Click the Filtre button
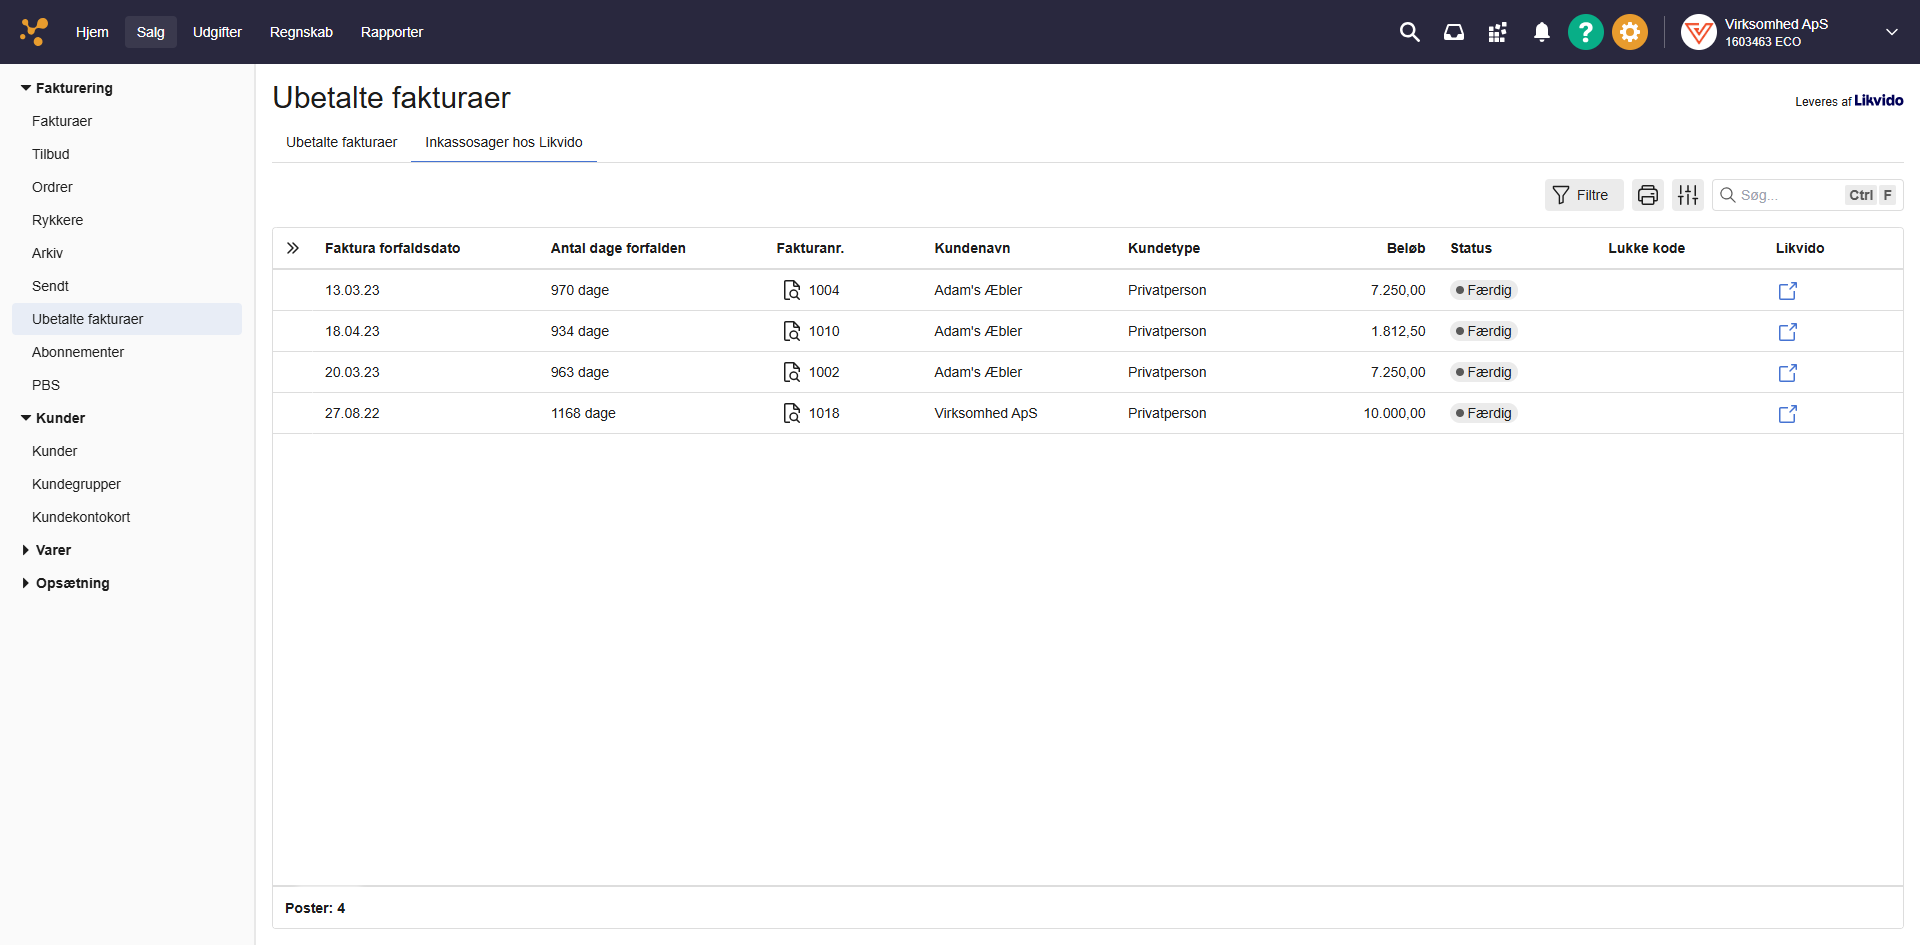1920x945 pixels. (1582, 195)
